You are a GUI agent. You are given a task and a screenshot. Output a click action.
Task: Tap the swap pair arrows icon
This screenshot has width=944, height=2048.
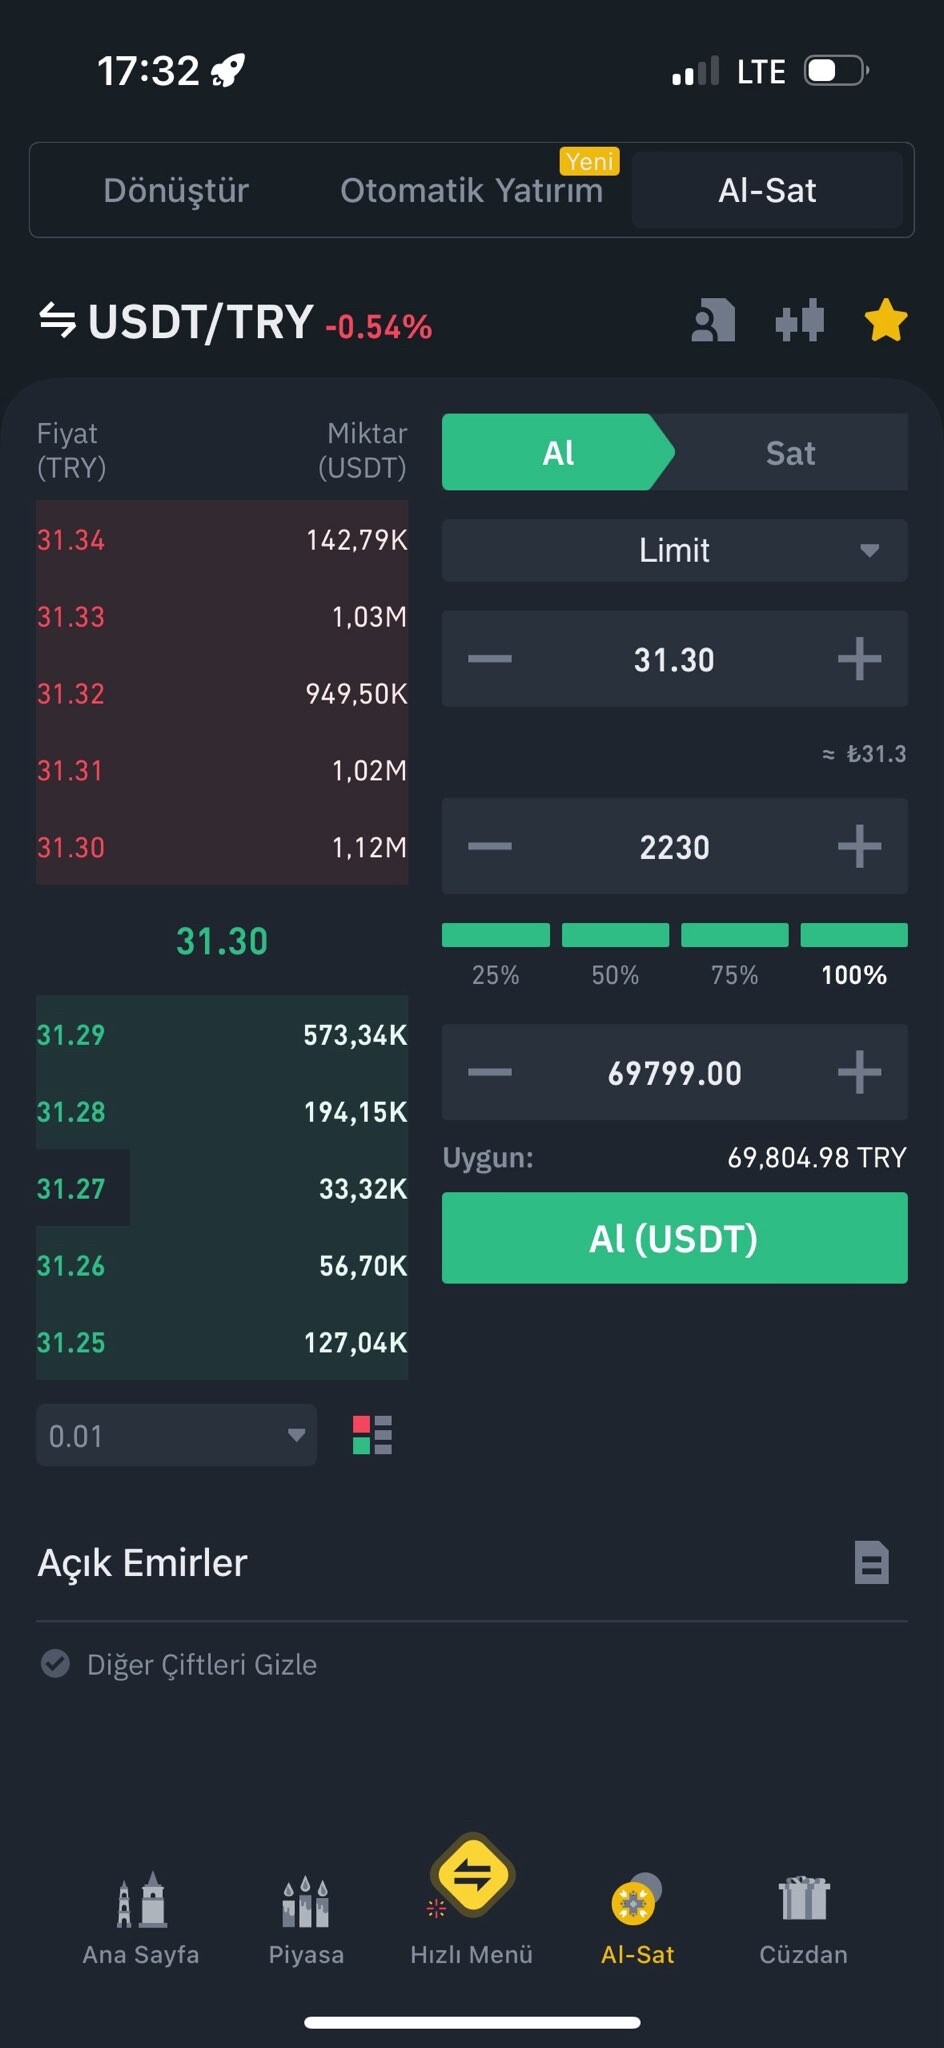pos(57,321)
